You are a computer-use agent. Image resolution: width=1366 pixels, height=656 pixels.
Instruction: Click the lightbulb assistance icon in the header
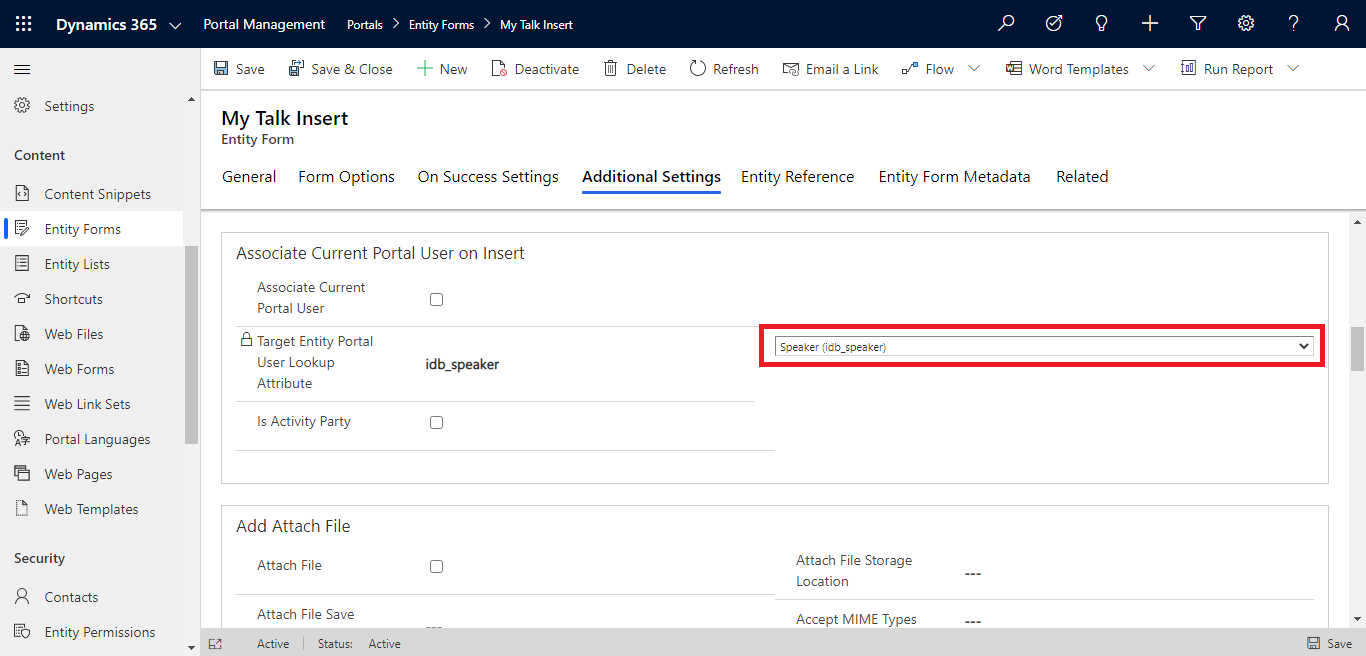coord(1101,23)
